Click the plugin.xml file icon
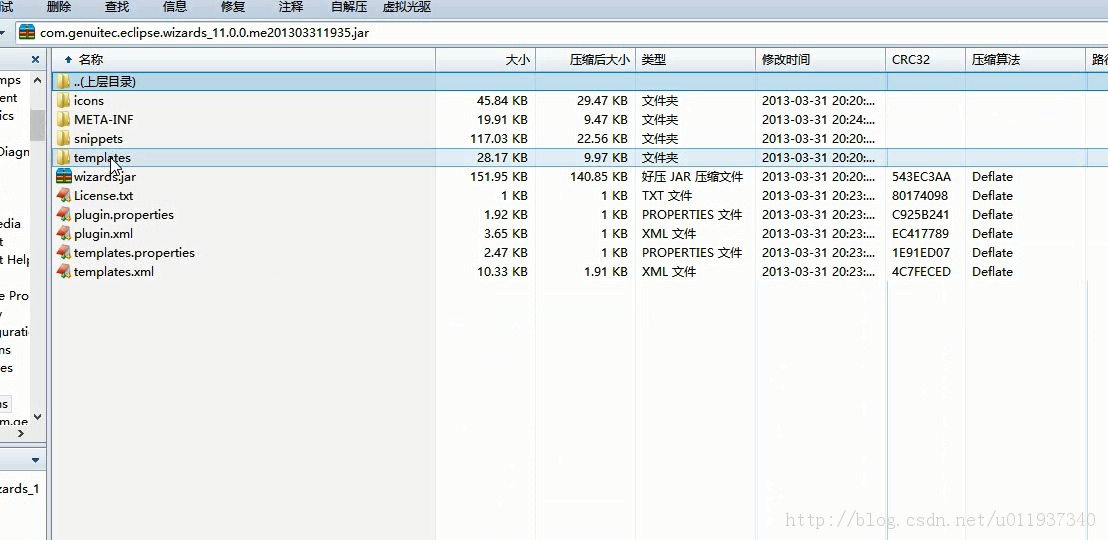The height and width of the screenshot is (540, 1108). pyautogui.click(x=64, y=234)
